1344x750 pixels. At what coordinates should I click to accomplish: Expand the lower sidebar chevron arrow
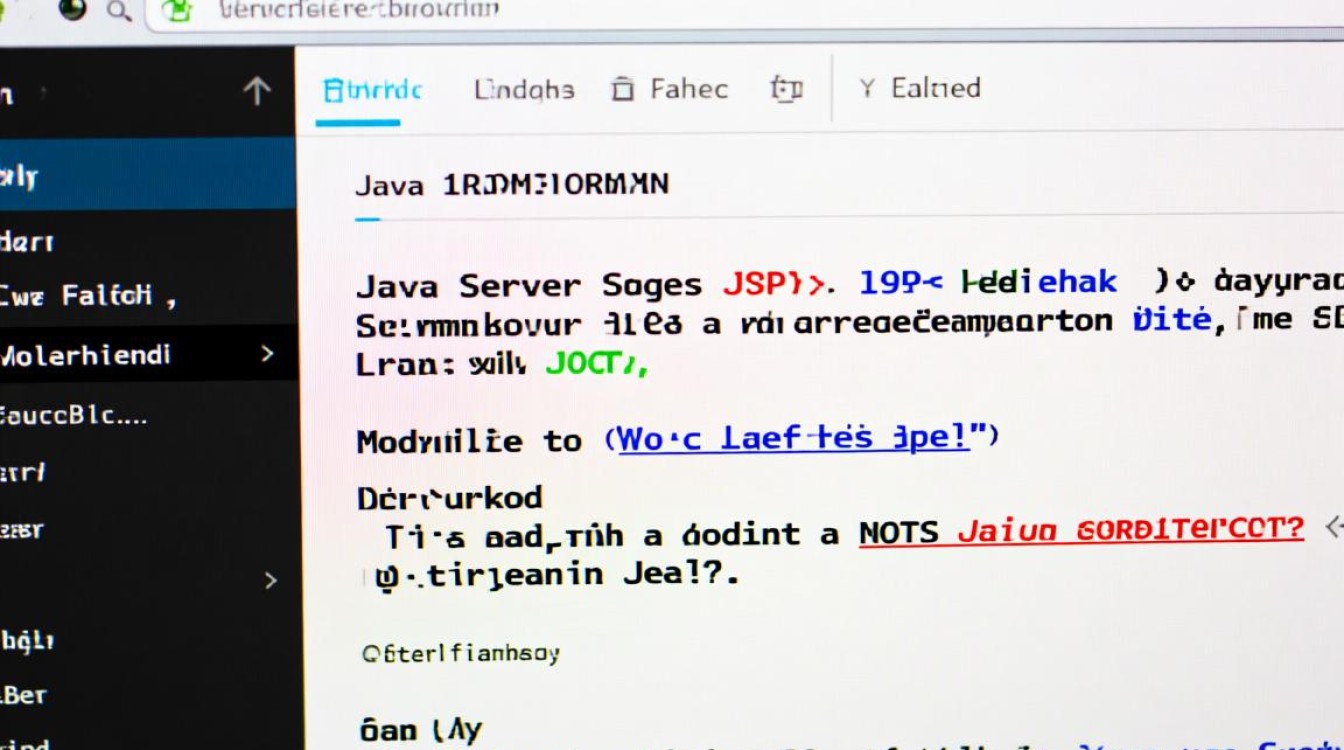(269, 580)
